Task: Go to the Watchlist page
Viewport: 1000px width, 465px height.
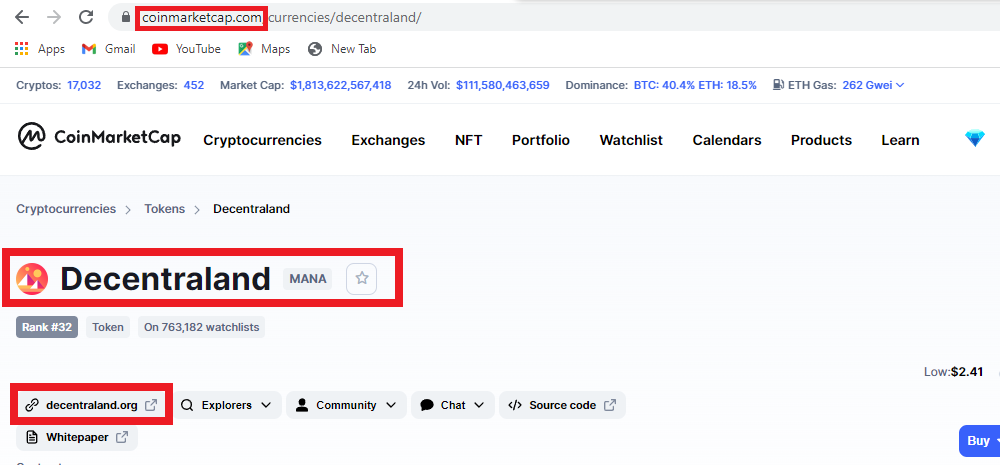Action: pos(631,140)
